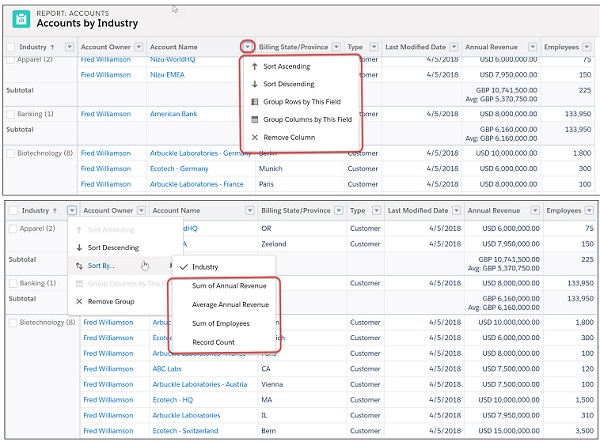The height and width of the screenshot is (442, 600).
Task: Toggle the Apparel (2) checkbox in upper report
Action: pyautogui.click(x=12, y=61)
